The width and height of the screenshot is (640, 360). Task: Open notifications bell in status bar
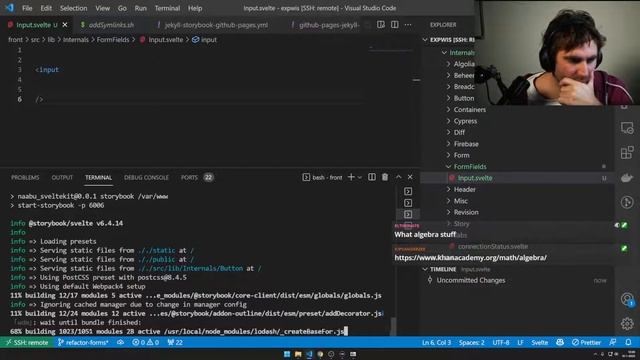click(629, 342)
